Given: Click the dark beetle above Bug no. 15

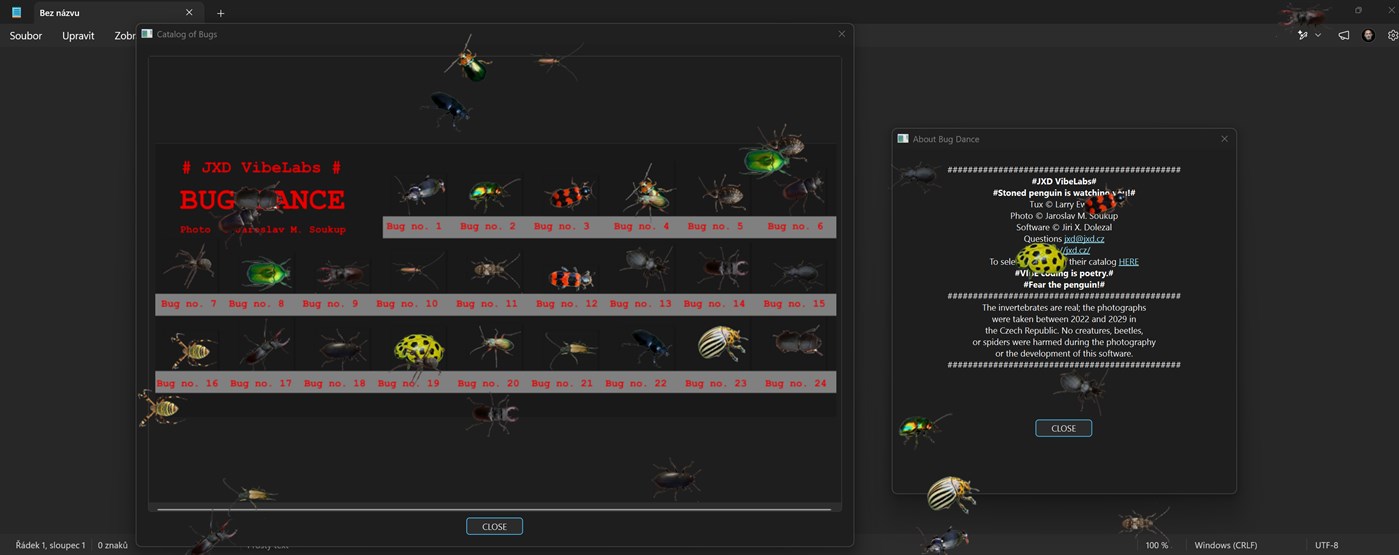Looking at the screenshot, I should 797,272.
